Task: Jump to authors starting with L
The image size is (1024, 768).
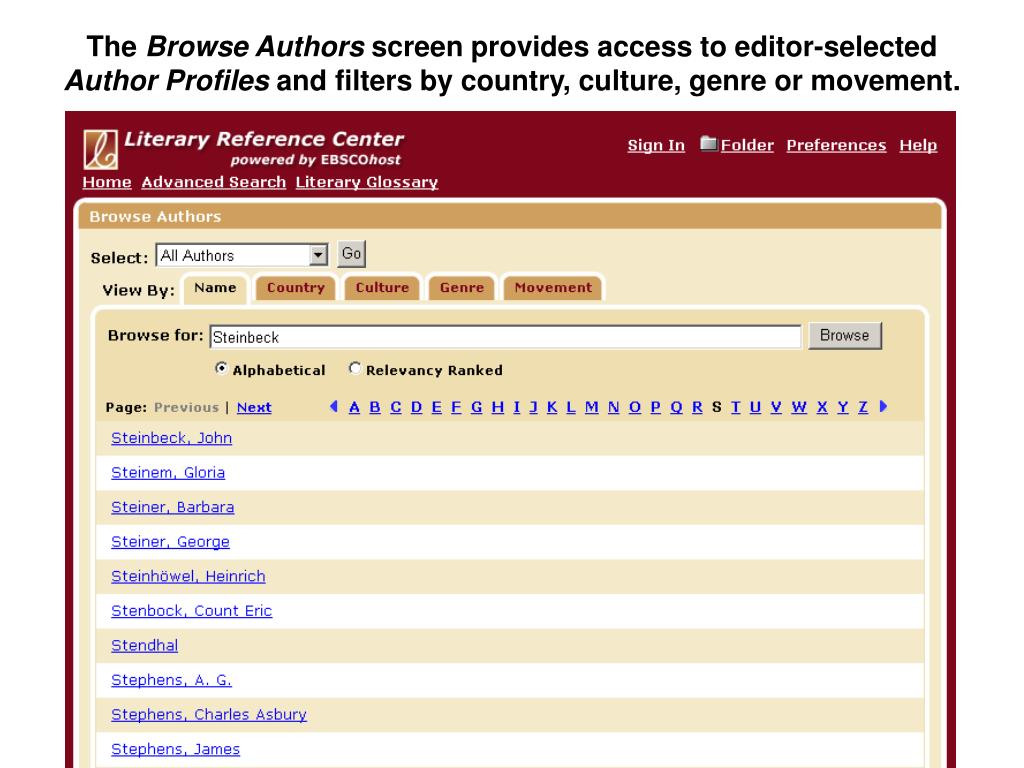Action: coord(571,407)
